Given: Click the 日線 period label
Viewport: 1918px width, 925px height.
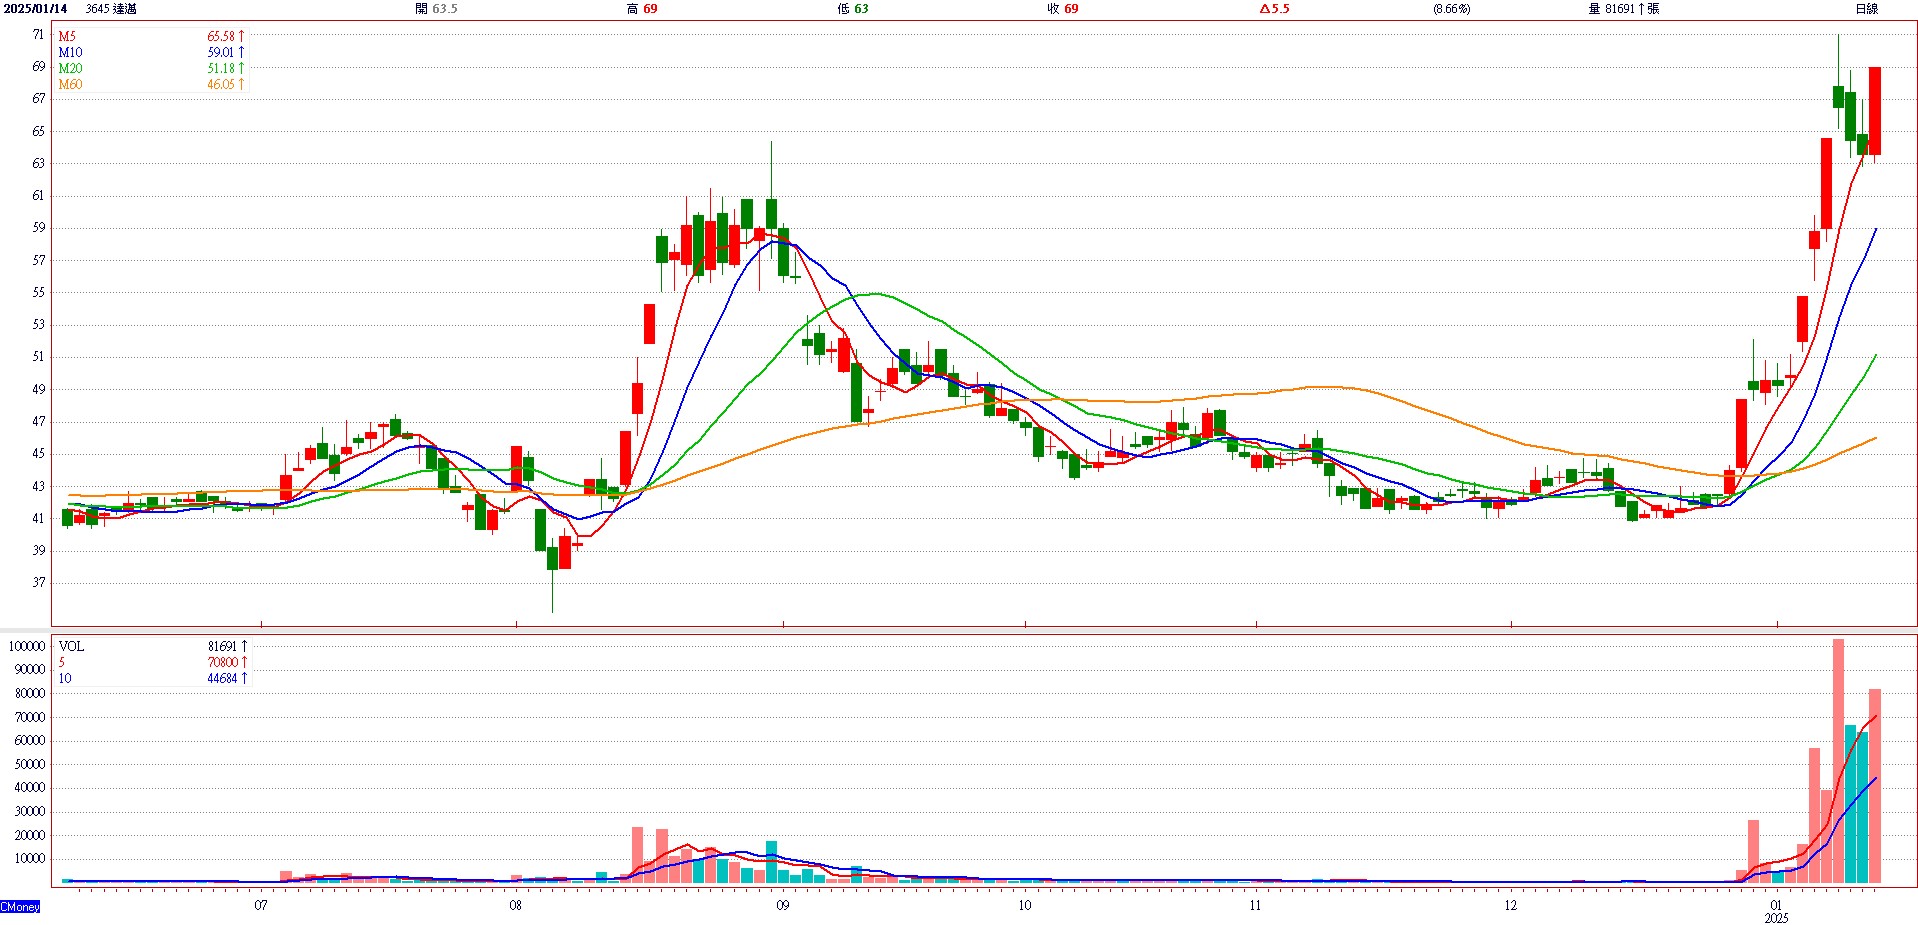Looking at the screenshot, I should point(1866,9).
